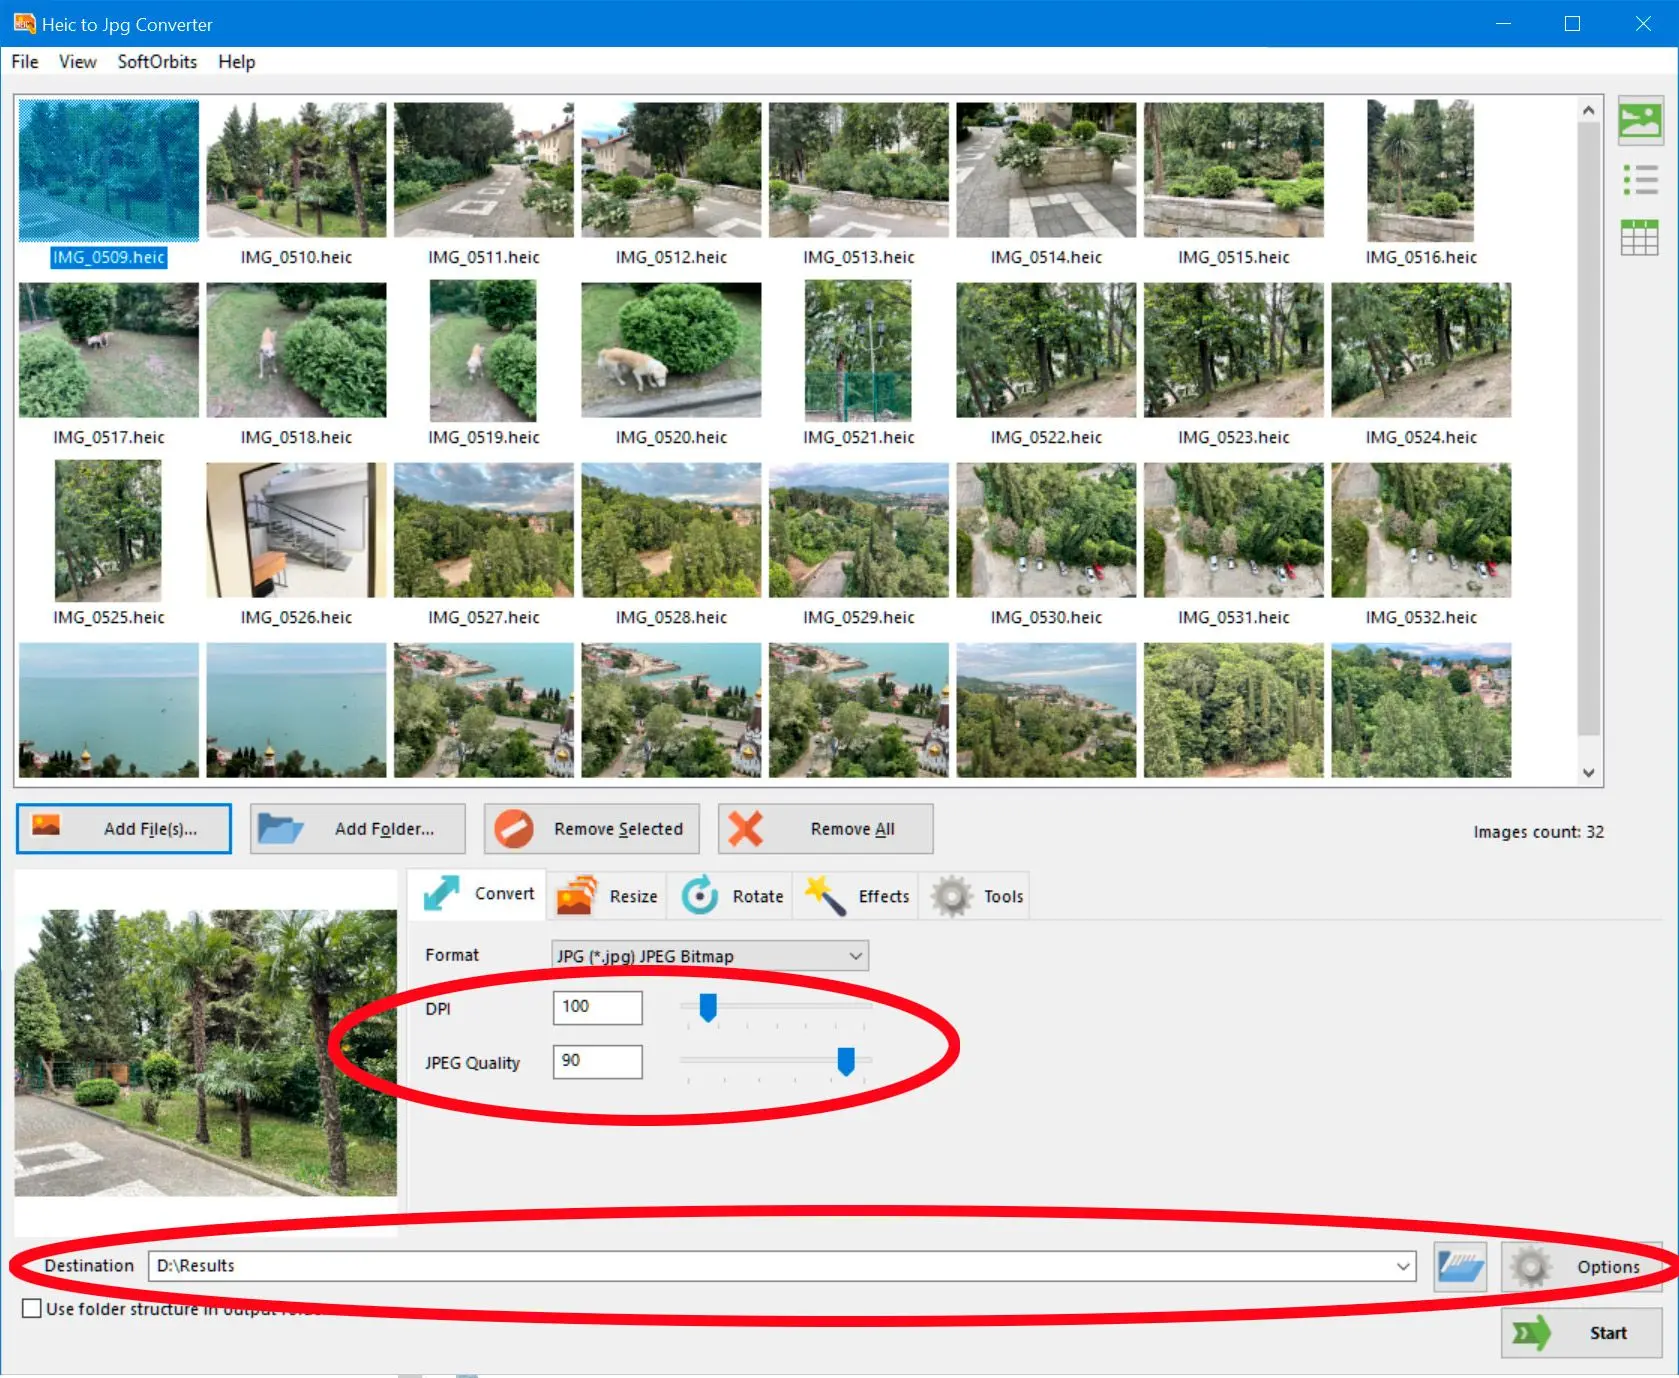
Task: Click the Start conversion button
Action: pos(1581,1333)
